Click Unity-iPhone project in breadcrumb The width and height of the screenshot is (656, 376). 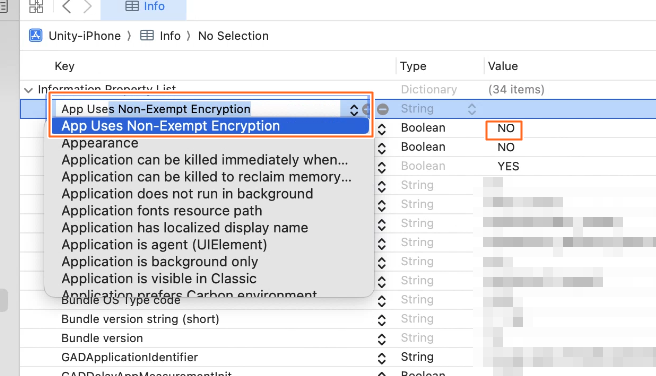point(85,36)
